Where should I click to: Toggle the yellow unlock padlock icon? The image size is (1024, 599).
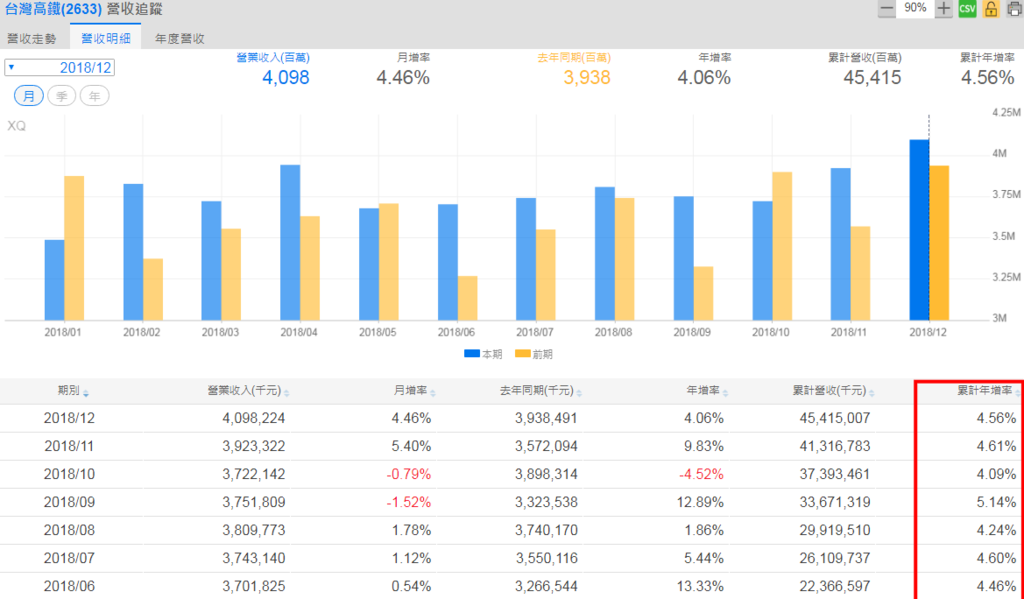click(991, 9)
